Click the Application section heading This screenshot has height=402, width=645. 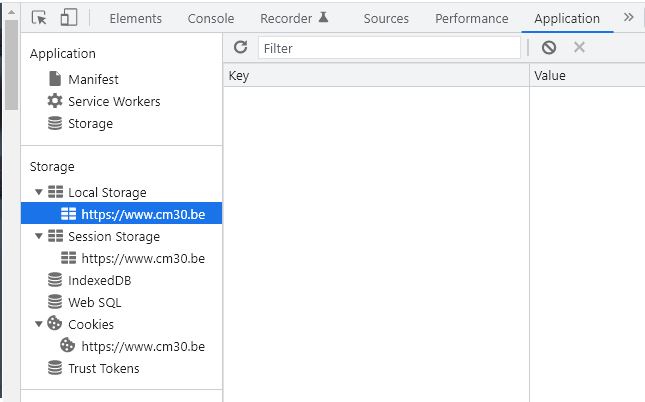63,53
